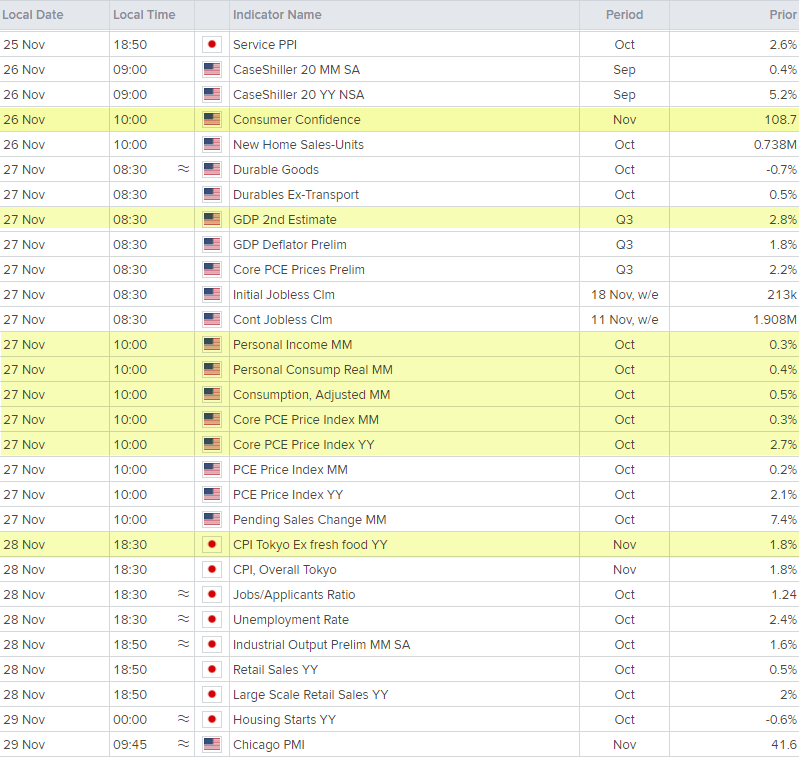
Task: Click the US flag next to Consumer Confidence
Action: tap(211, 120)
